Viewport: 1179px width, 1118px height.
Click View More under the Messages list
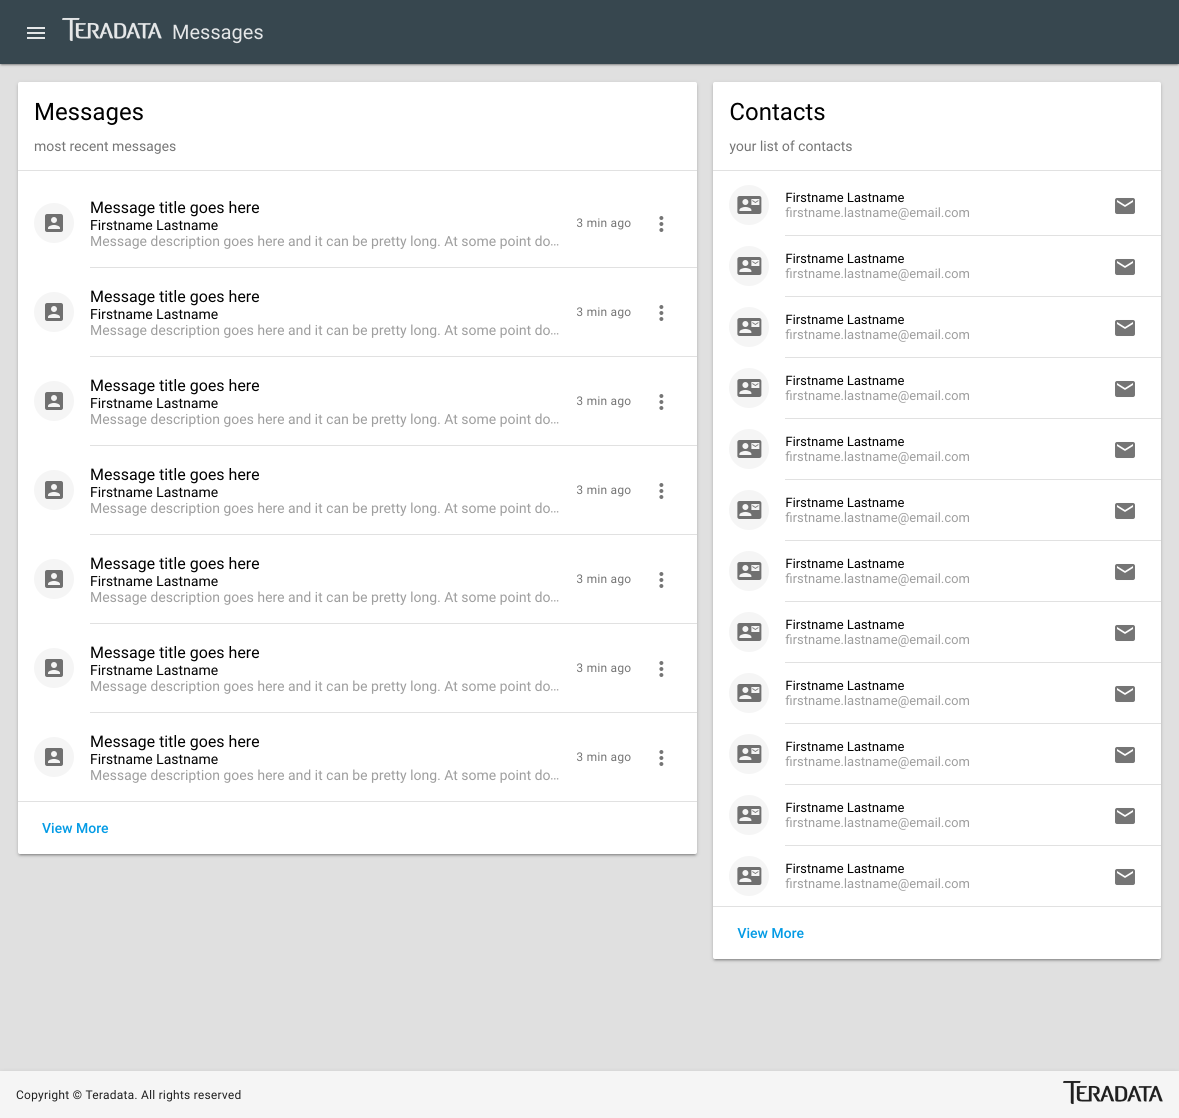75,828
